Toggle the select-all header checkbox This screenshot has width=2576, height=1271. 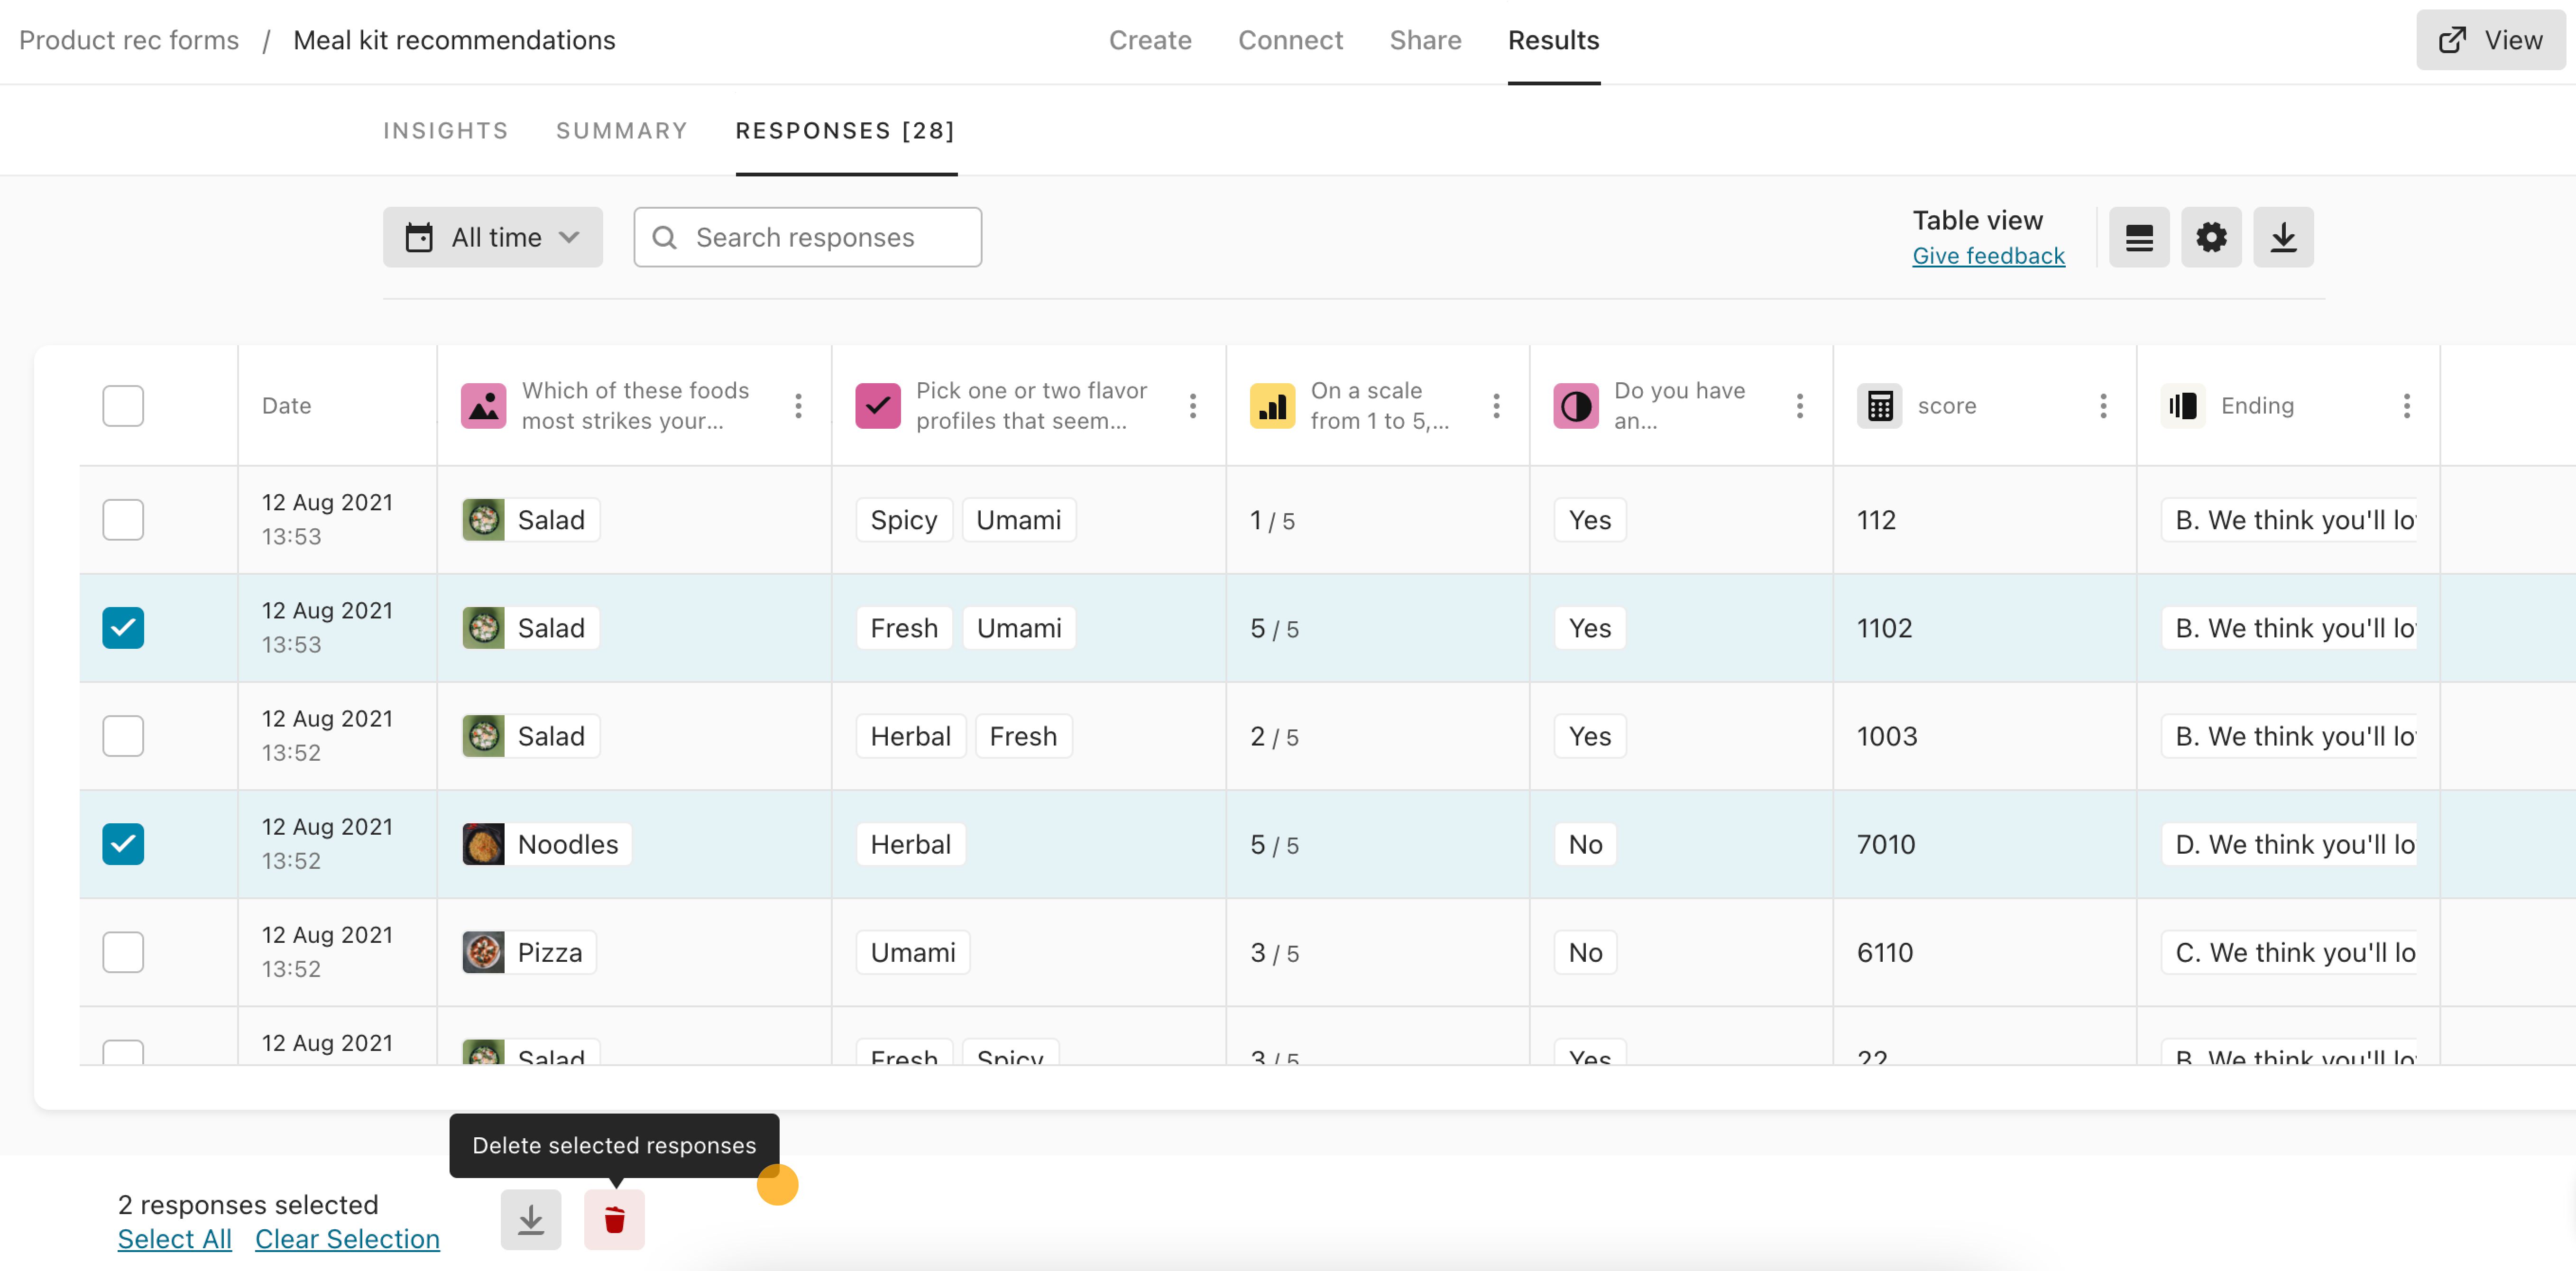click(123, 405)
